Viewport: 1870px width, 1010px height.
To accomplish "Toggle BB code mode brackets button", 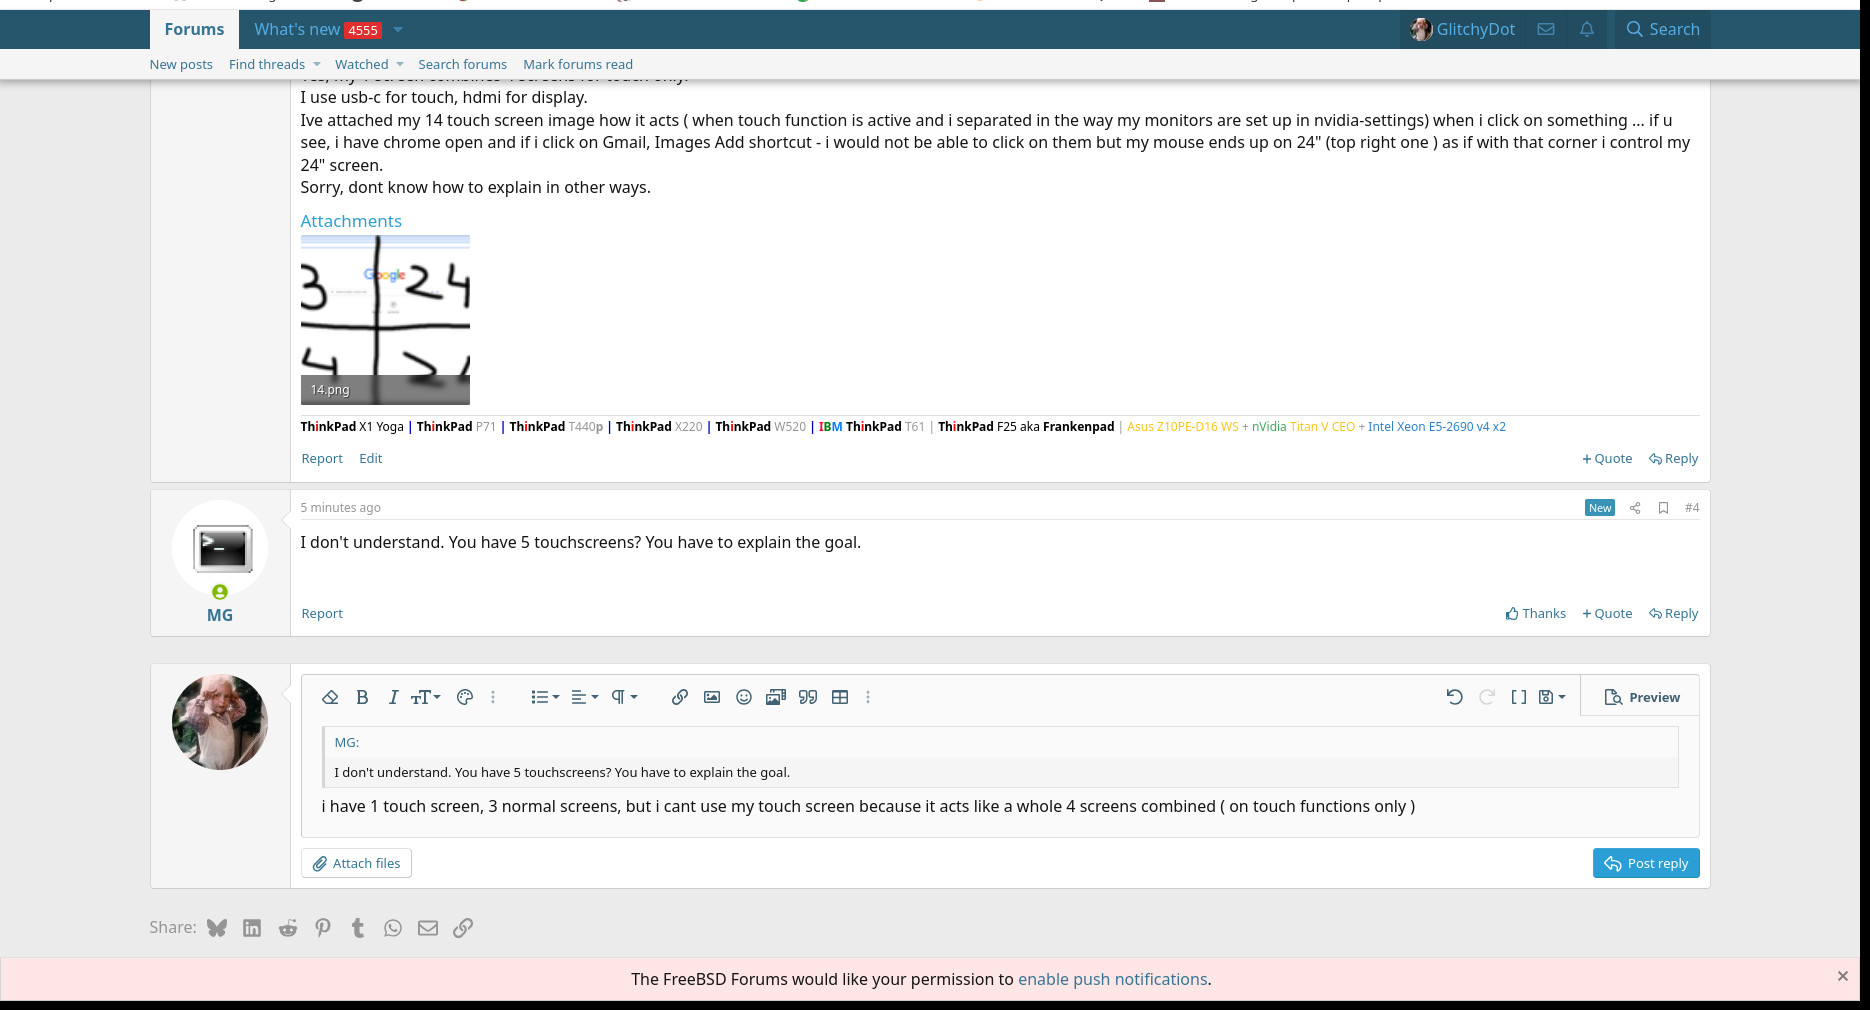I will coord(1518,697).
